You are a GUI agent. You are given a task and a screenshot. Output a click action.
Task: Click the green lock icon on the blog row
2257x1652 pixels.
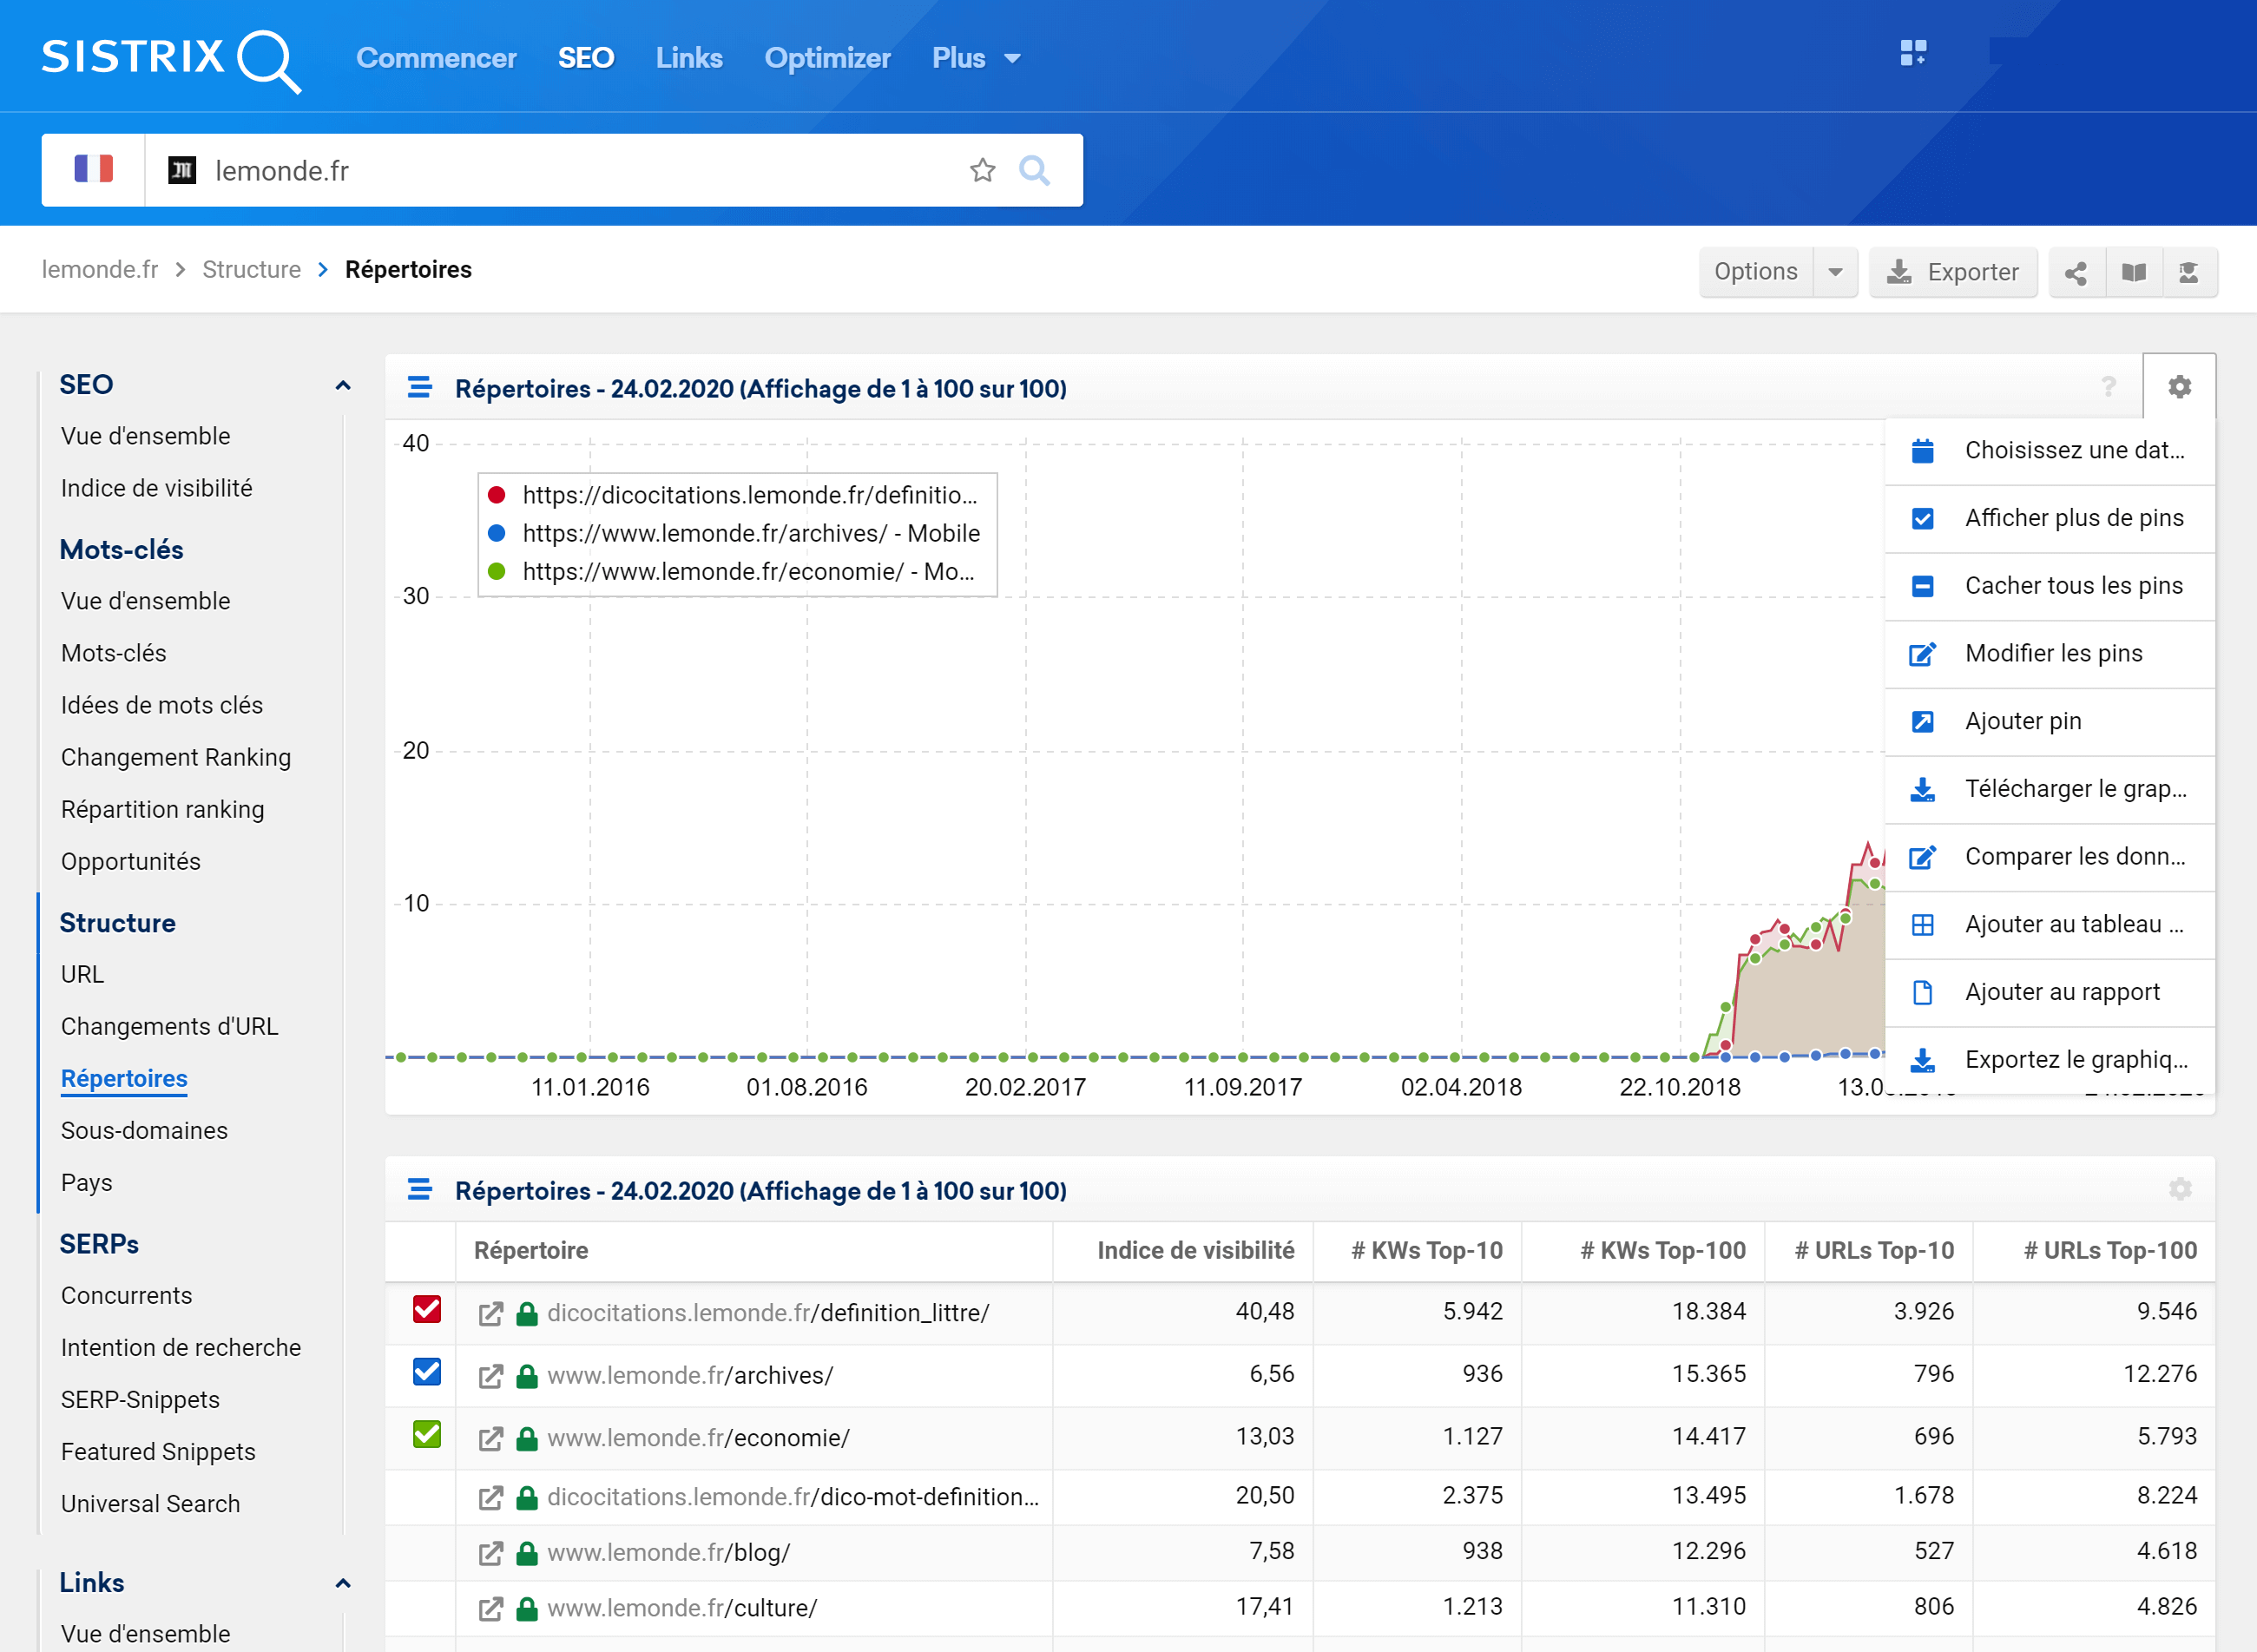click(526, 1553)
